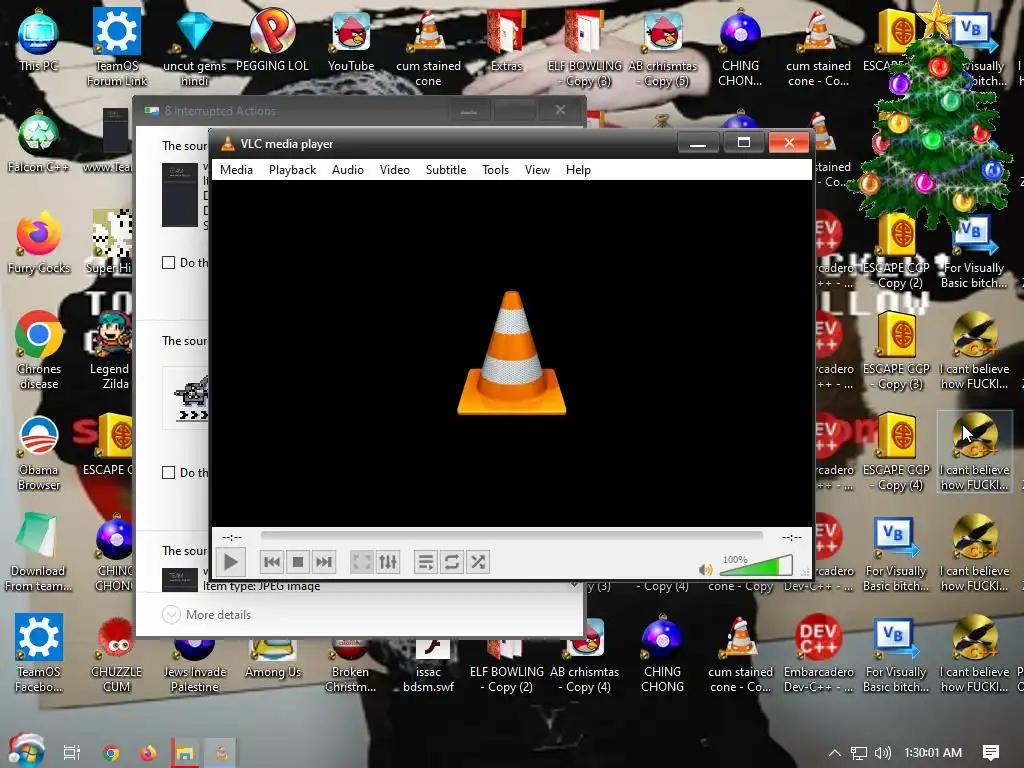Viewport: 1024px width, 768px height.
Task: Expand More details in Interrupted Actions dialog
Action: pyautogui.click(x=207, y=615)
